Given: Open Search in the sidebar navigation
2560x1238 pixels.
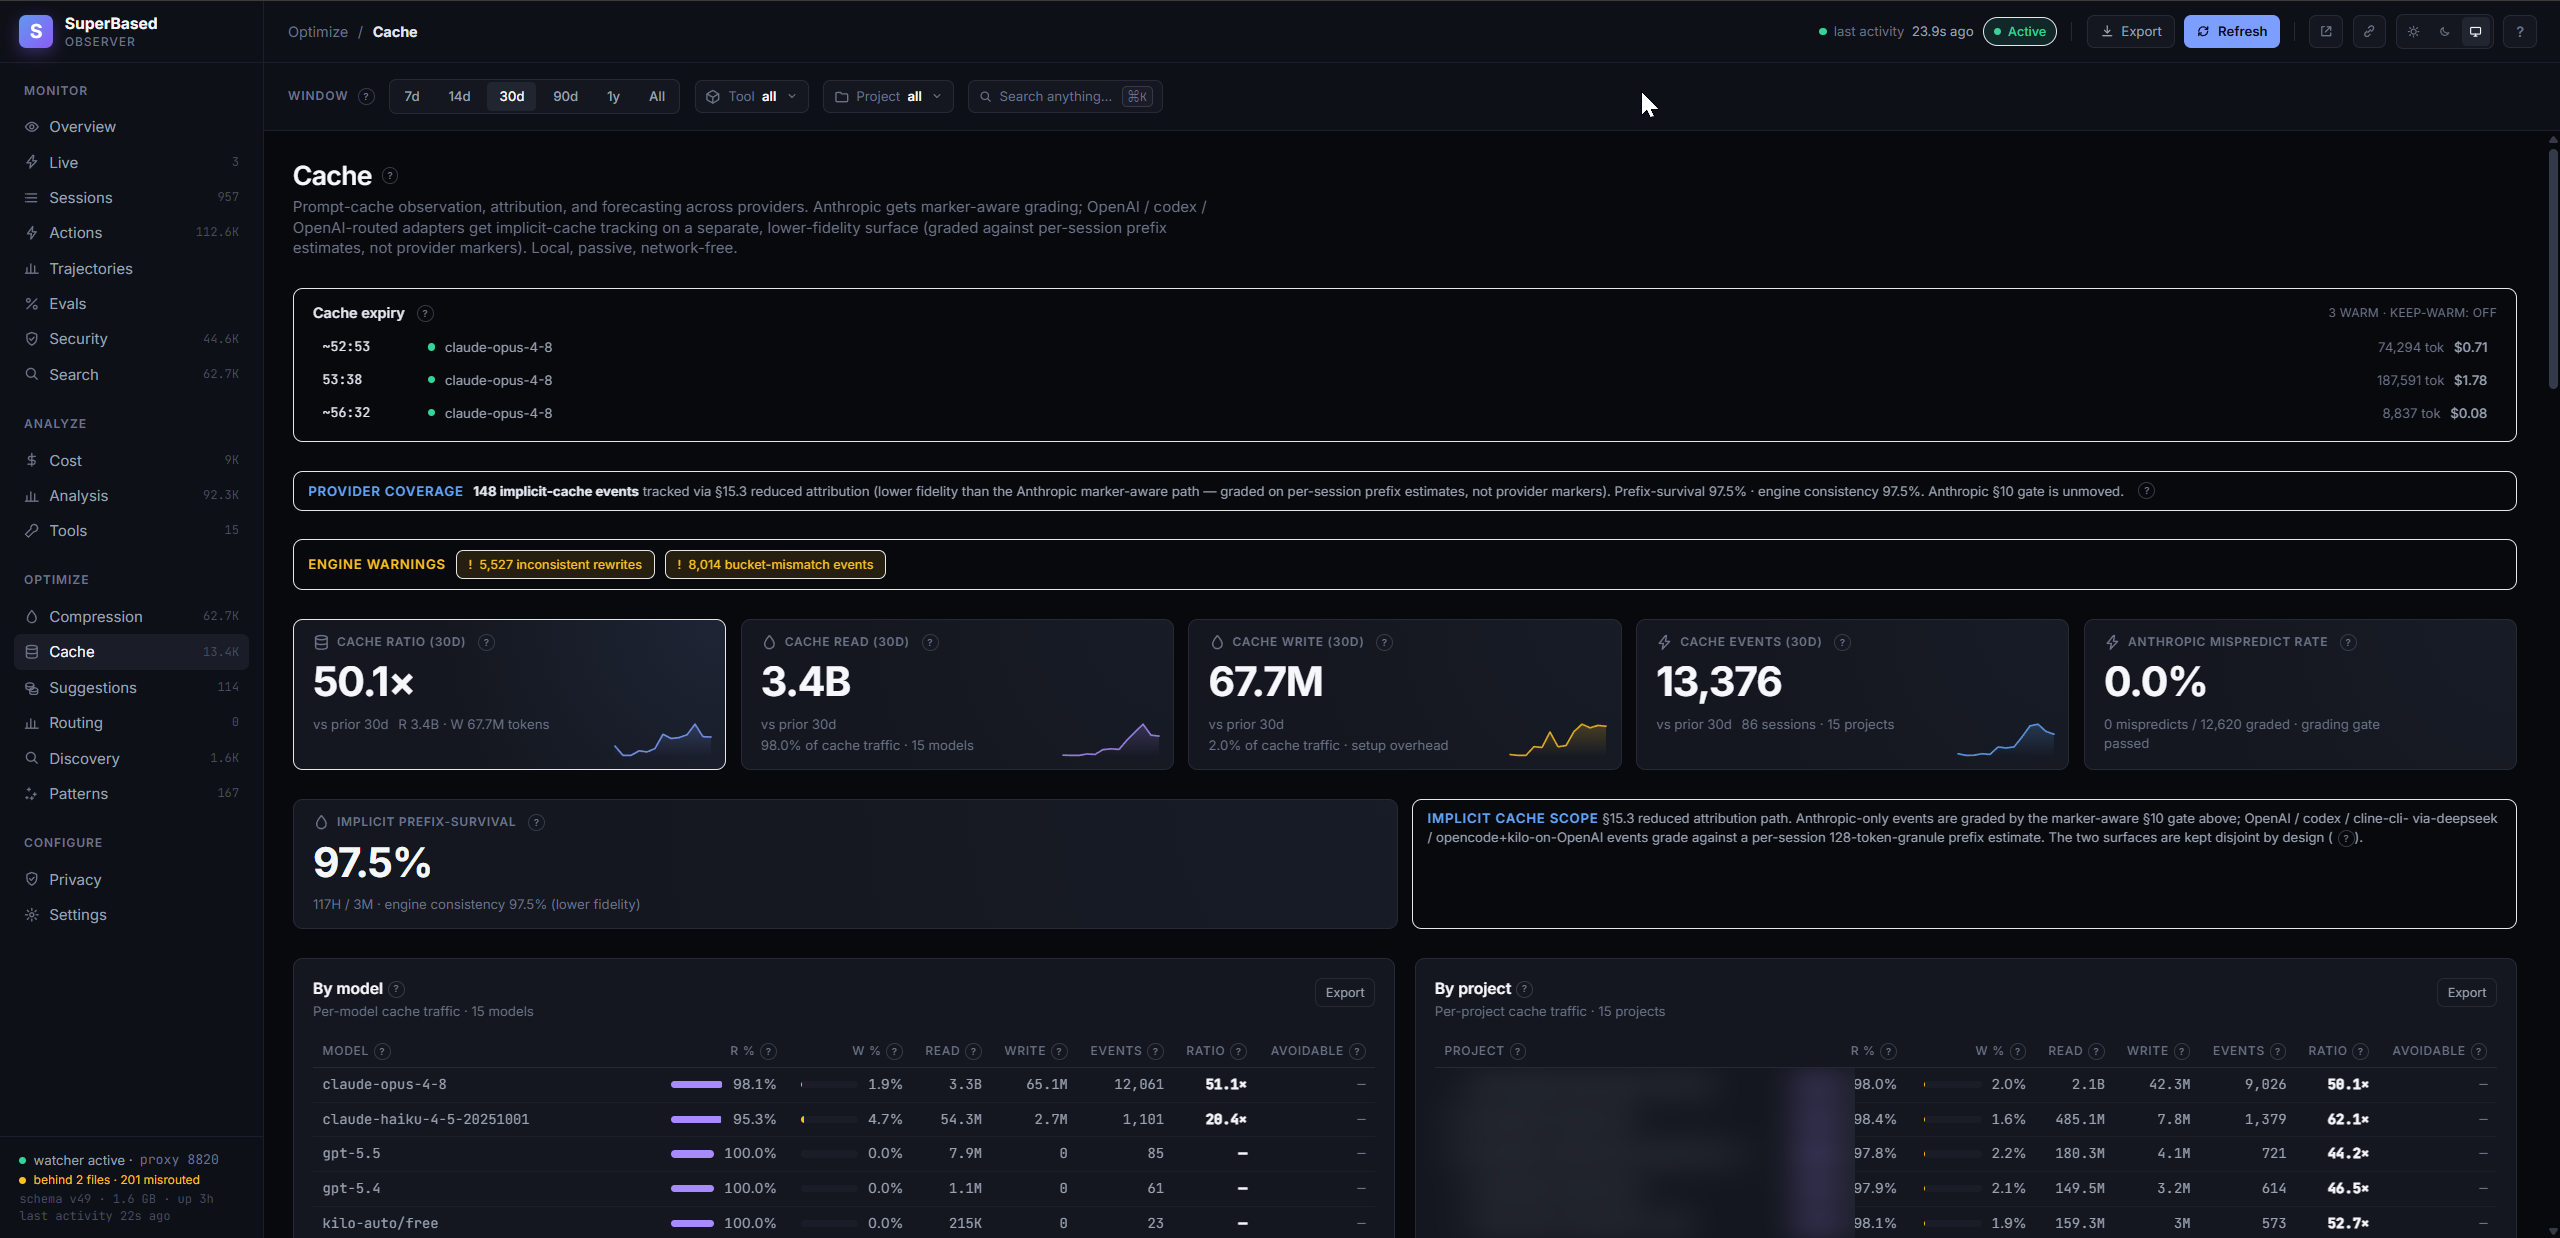Looking at the screenshot, I should pos(131,375).
